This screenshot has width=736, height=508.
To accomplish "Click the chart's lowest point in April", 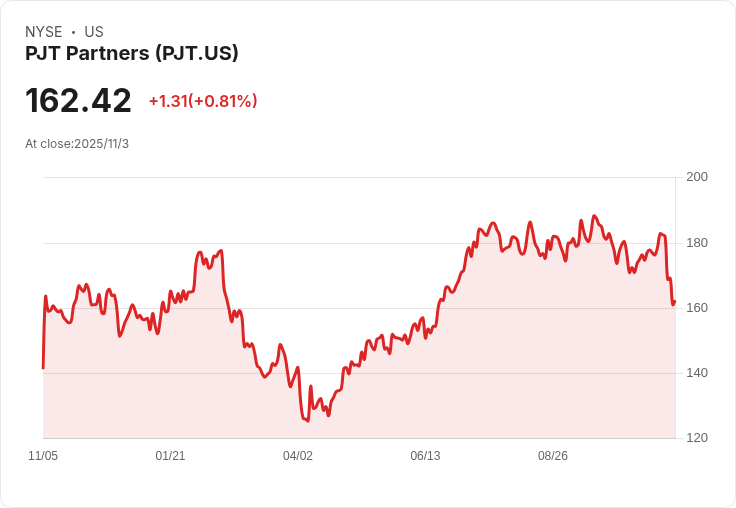I will 308,421.
